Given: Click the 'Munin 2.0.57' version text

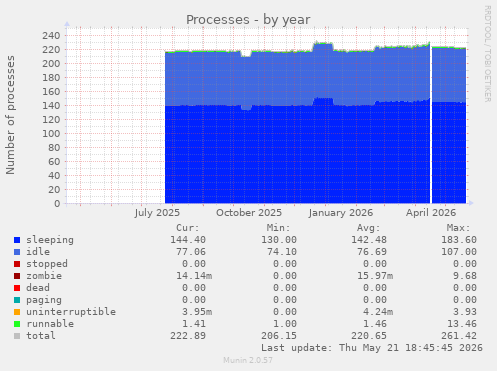Looking at the screenshot, I should pos(248,360).
